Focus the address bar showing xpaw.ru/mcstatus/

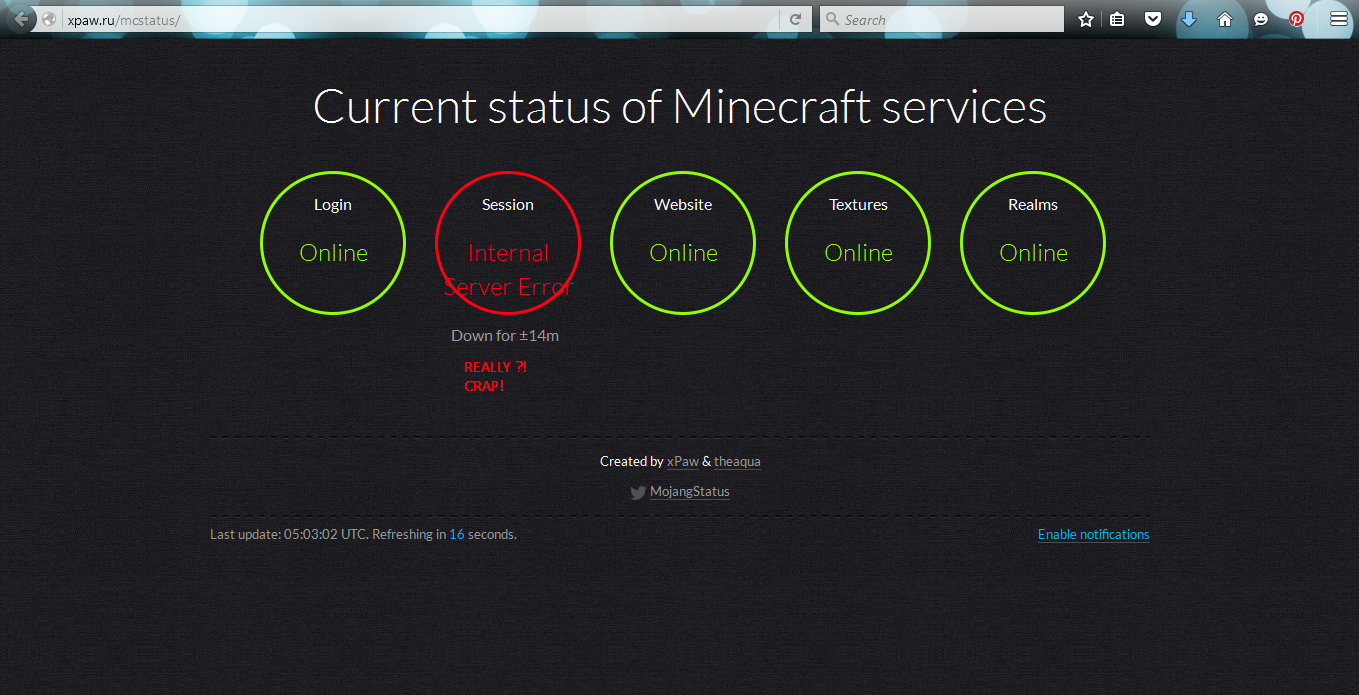coord(420,19)
